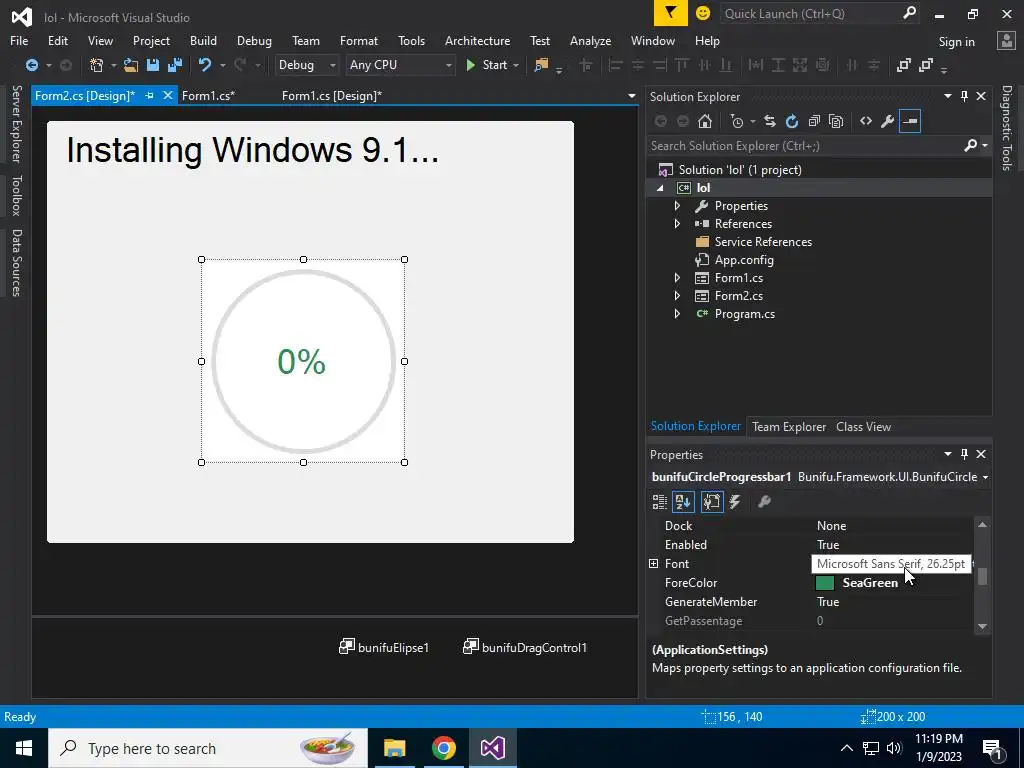Select the circular progress bar control showing 0%
The image size is (1024, 768).
(303, 361)
